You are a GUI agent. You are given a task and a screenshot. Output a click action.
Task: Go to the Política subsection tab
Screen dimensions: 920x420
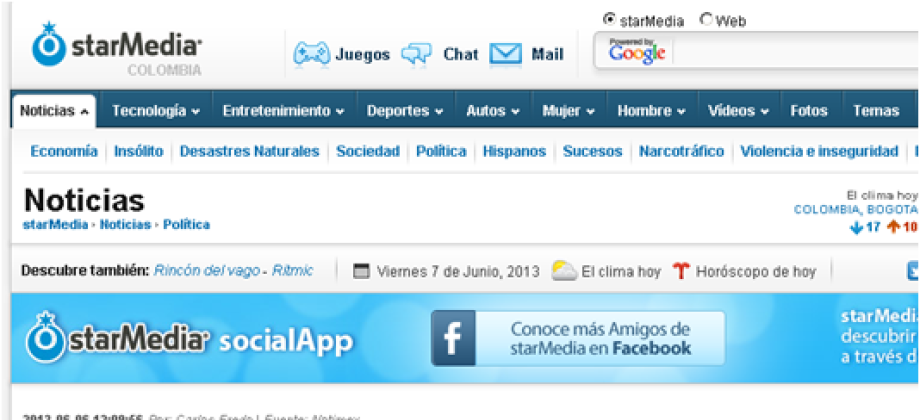click(x=441, y=151)
